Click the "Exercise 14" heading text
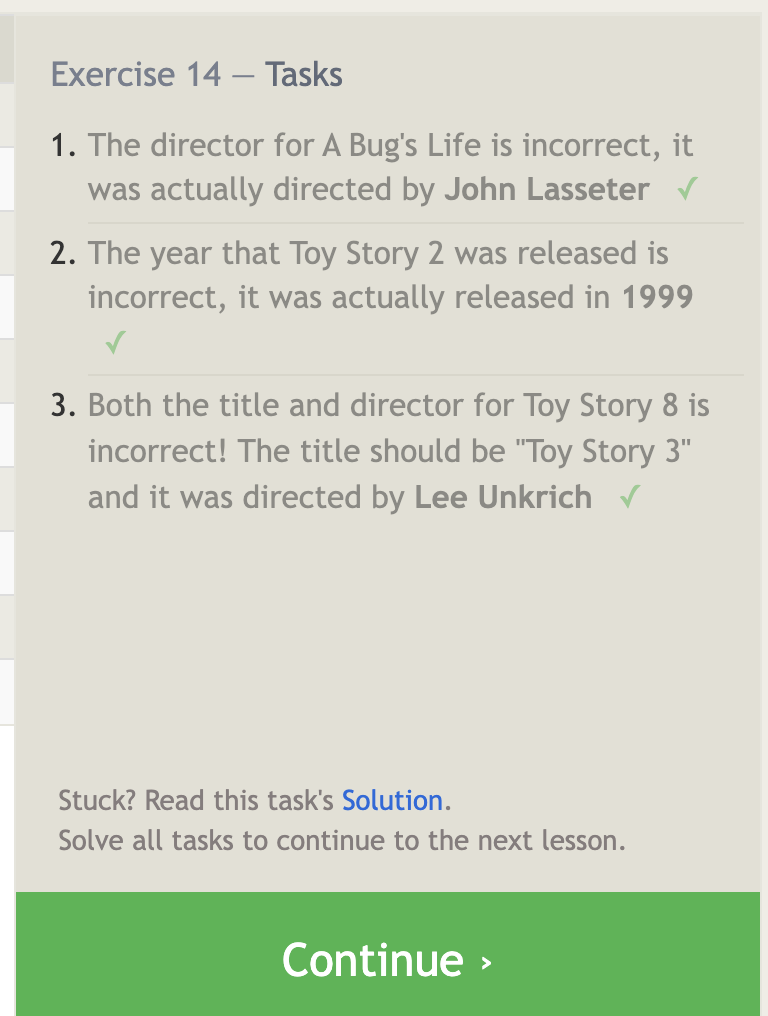 point(136,75)
